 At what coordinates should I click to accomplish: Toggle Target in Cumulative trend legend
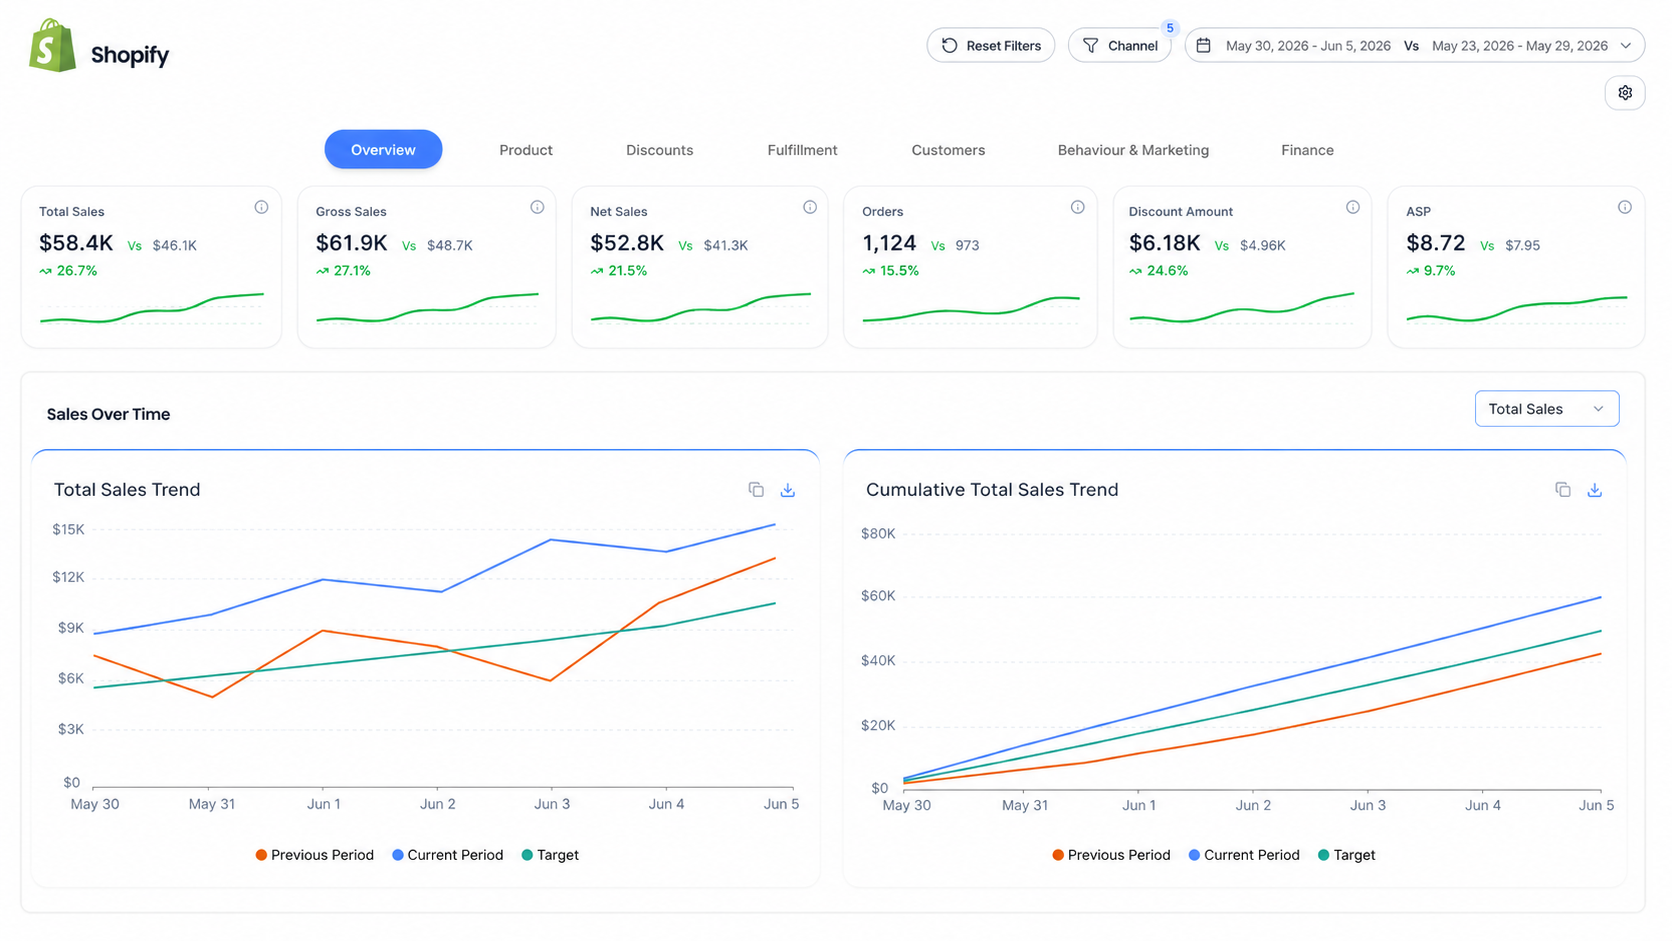[x=1347, y=855]
